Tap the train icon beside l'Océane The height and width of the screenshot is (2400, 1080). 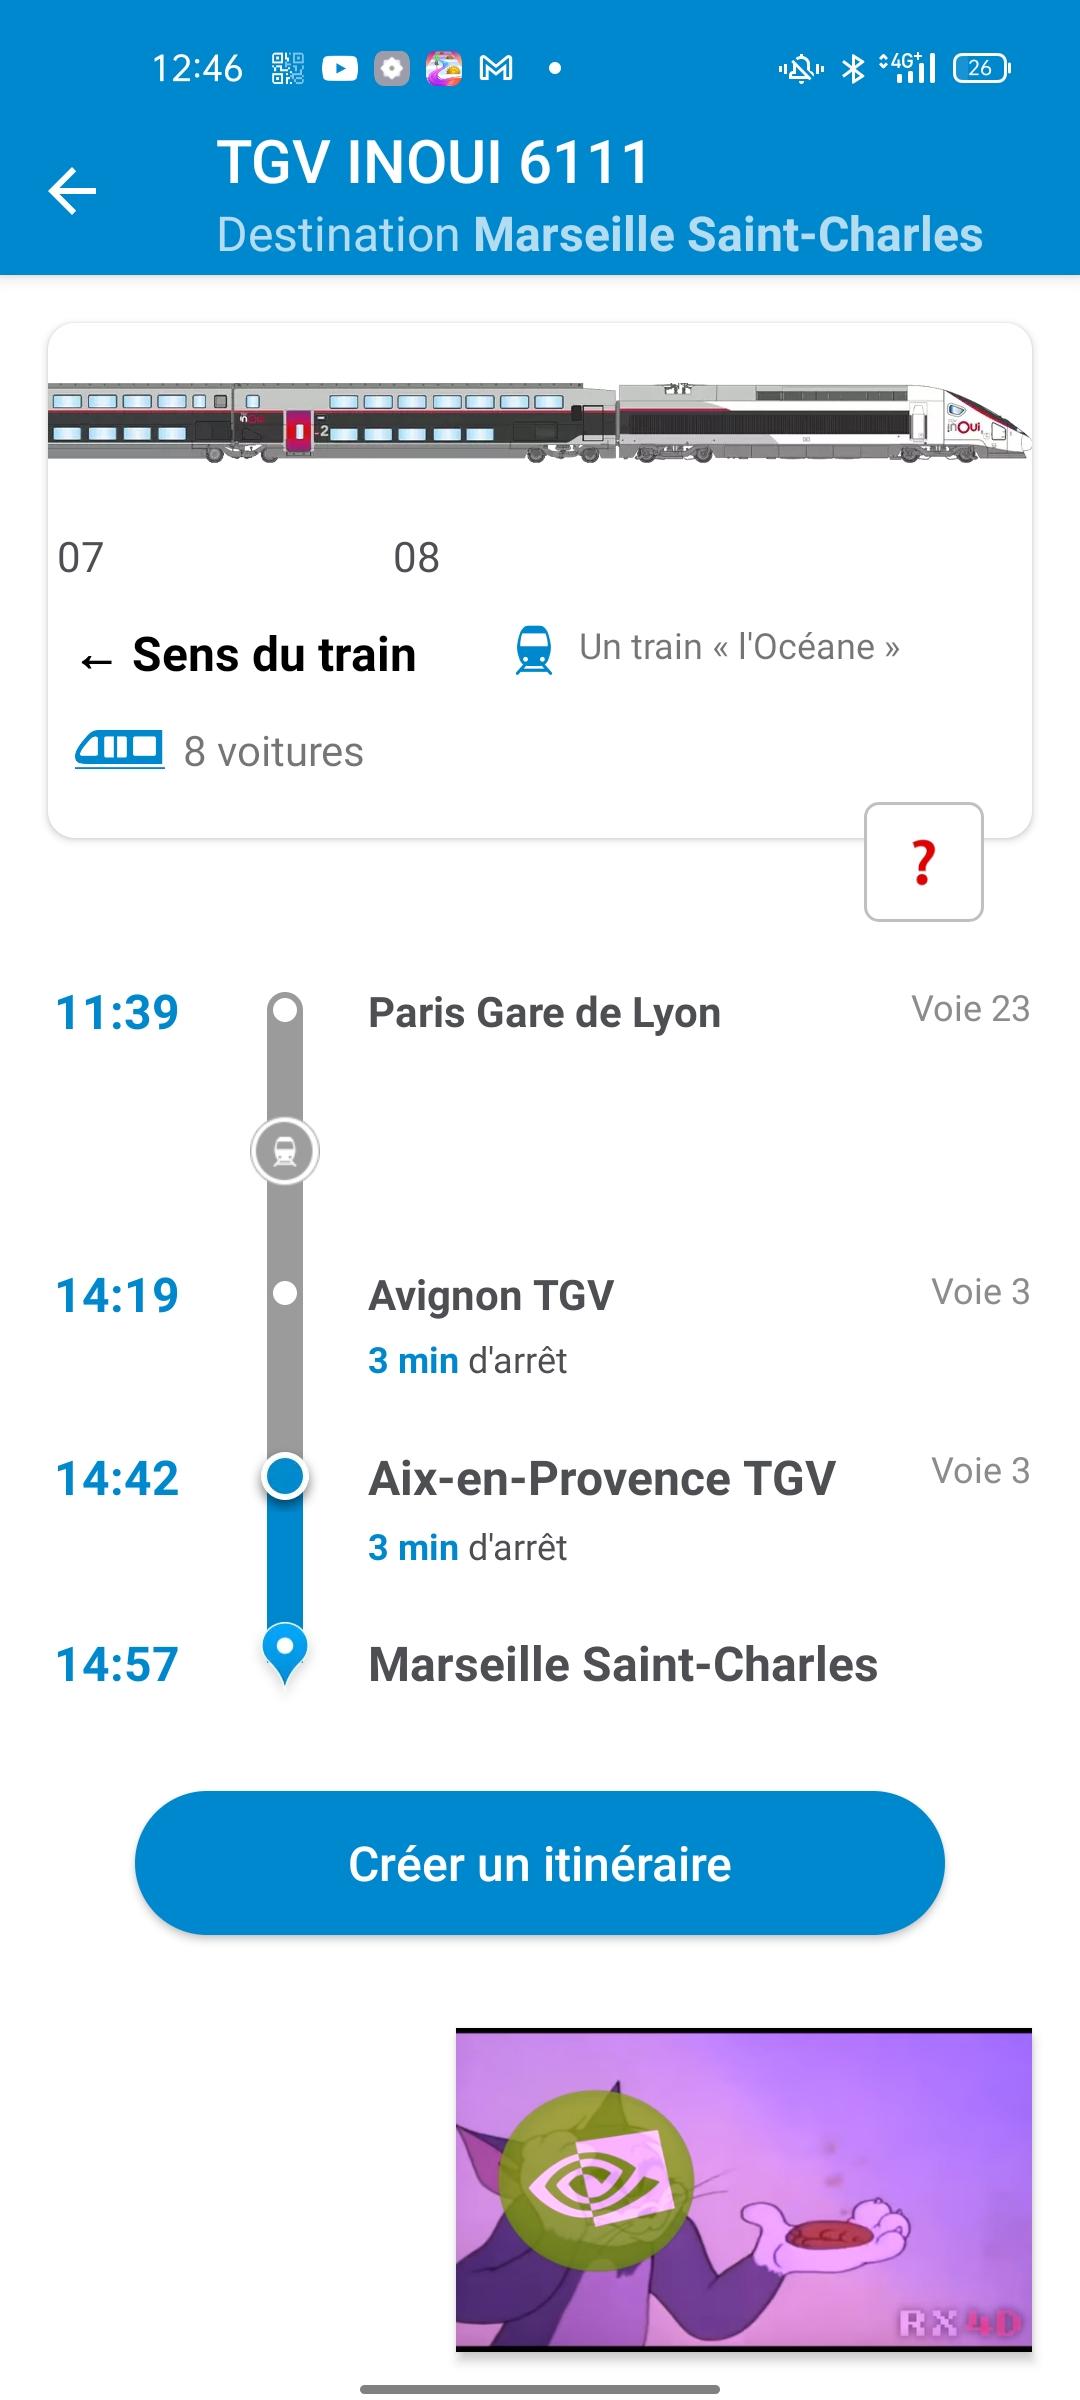pyautogui.click(x=534, y=649)
